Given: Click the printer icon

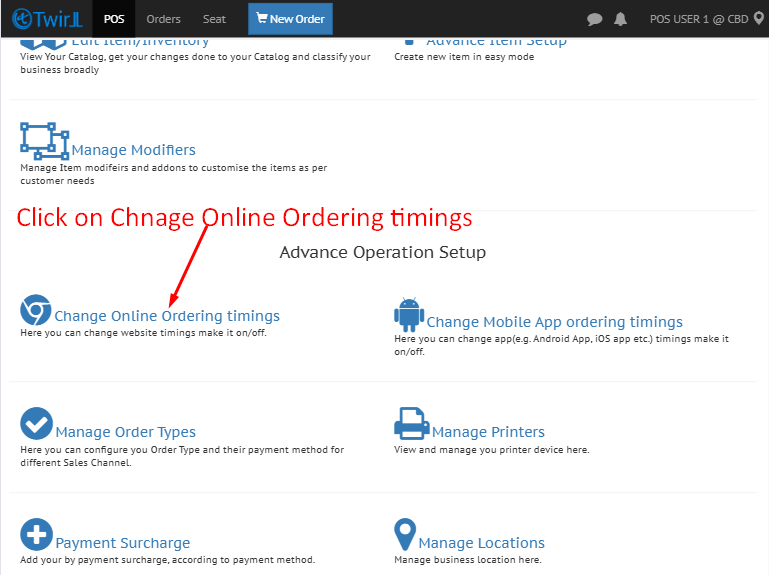Looking at the screenshot, I should (411, 424).
